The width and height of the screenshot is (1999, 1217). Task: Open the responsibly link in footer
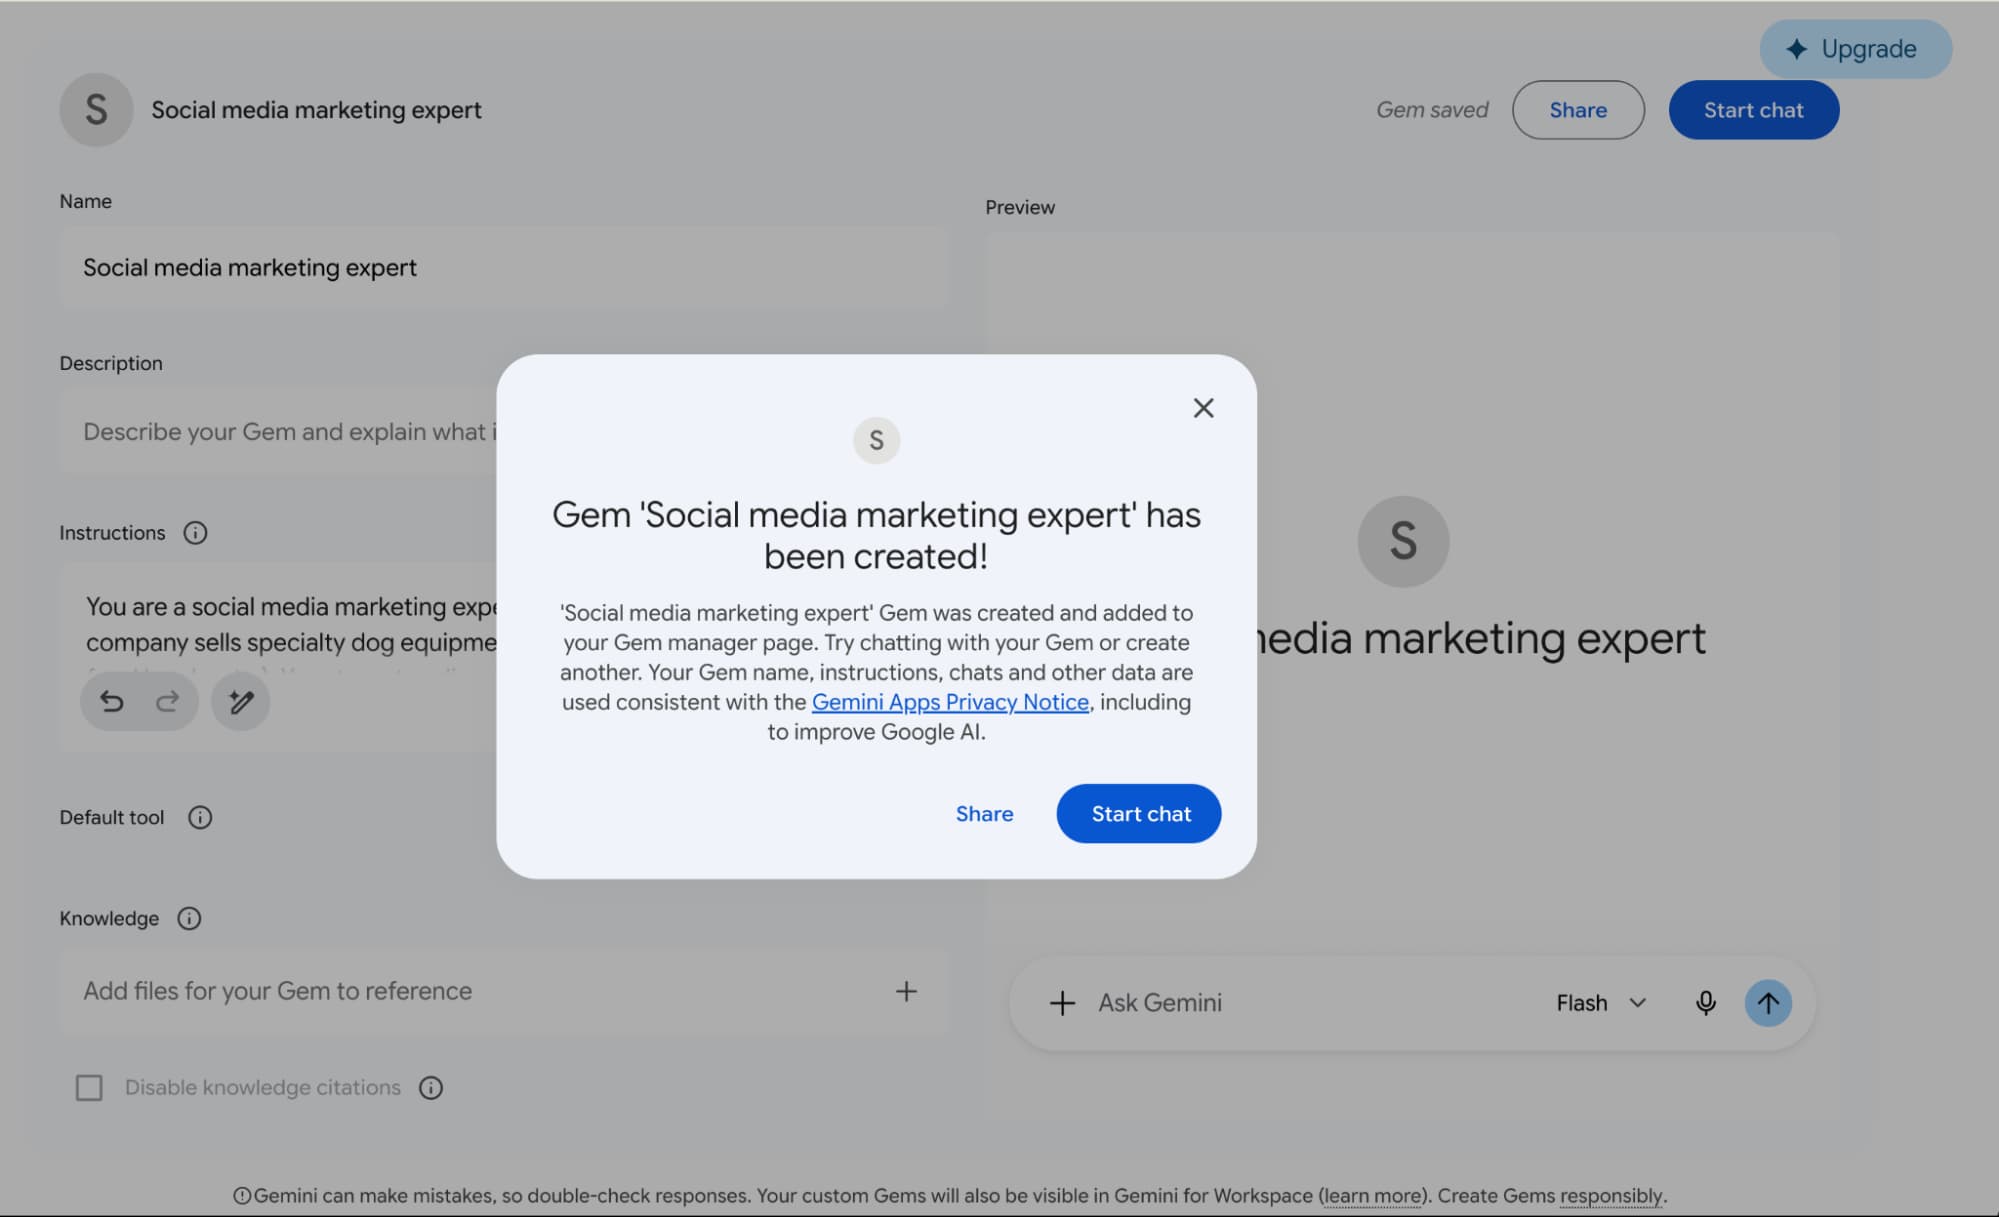click(1611, 1195)
